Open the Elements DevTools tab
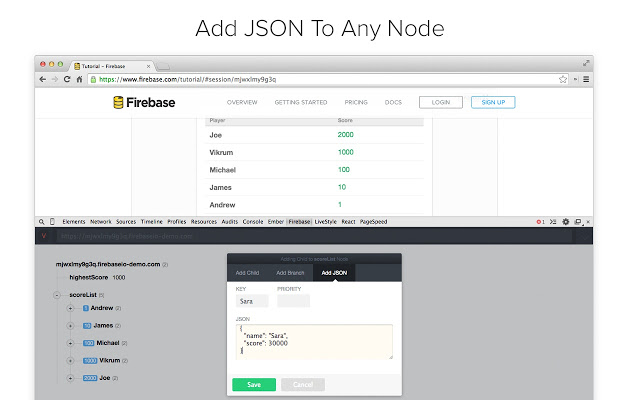Image resolution: width=640 pixels, height=400 pixels. [x=74, y=222]
